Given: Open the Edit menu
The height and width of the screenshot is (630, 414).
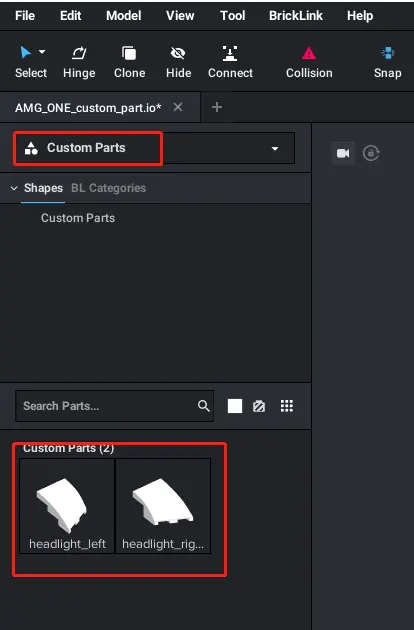Looking at the screenshot, I should [x=70, y=16].
